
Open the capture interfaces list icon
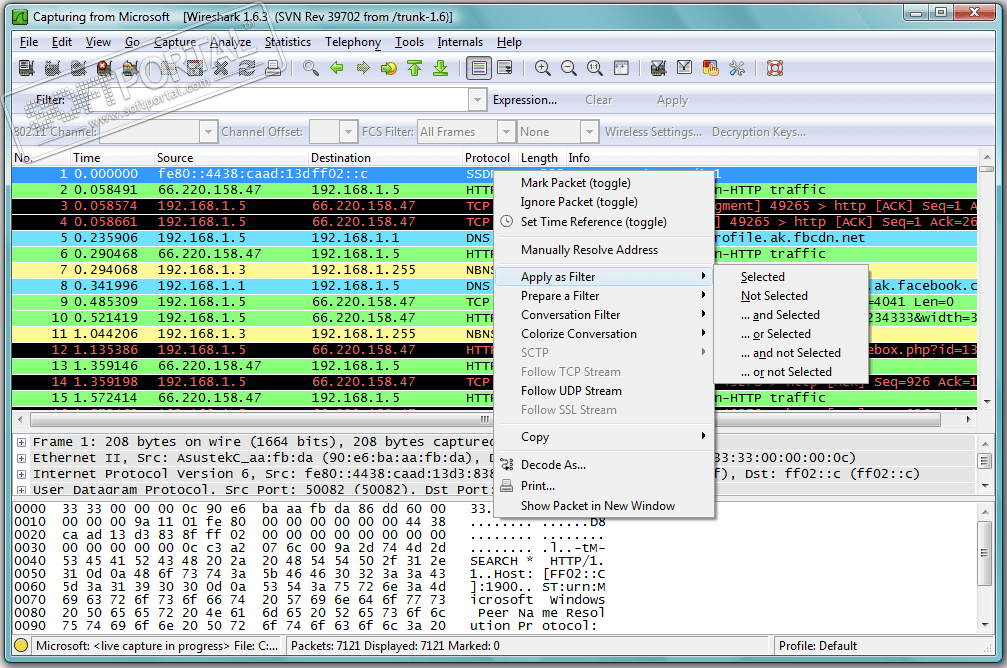coord(26,68)
